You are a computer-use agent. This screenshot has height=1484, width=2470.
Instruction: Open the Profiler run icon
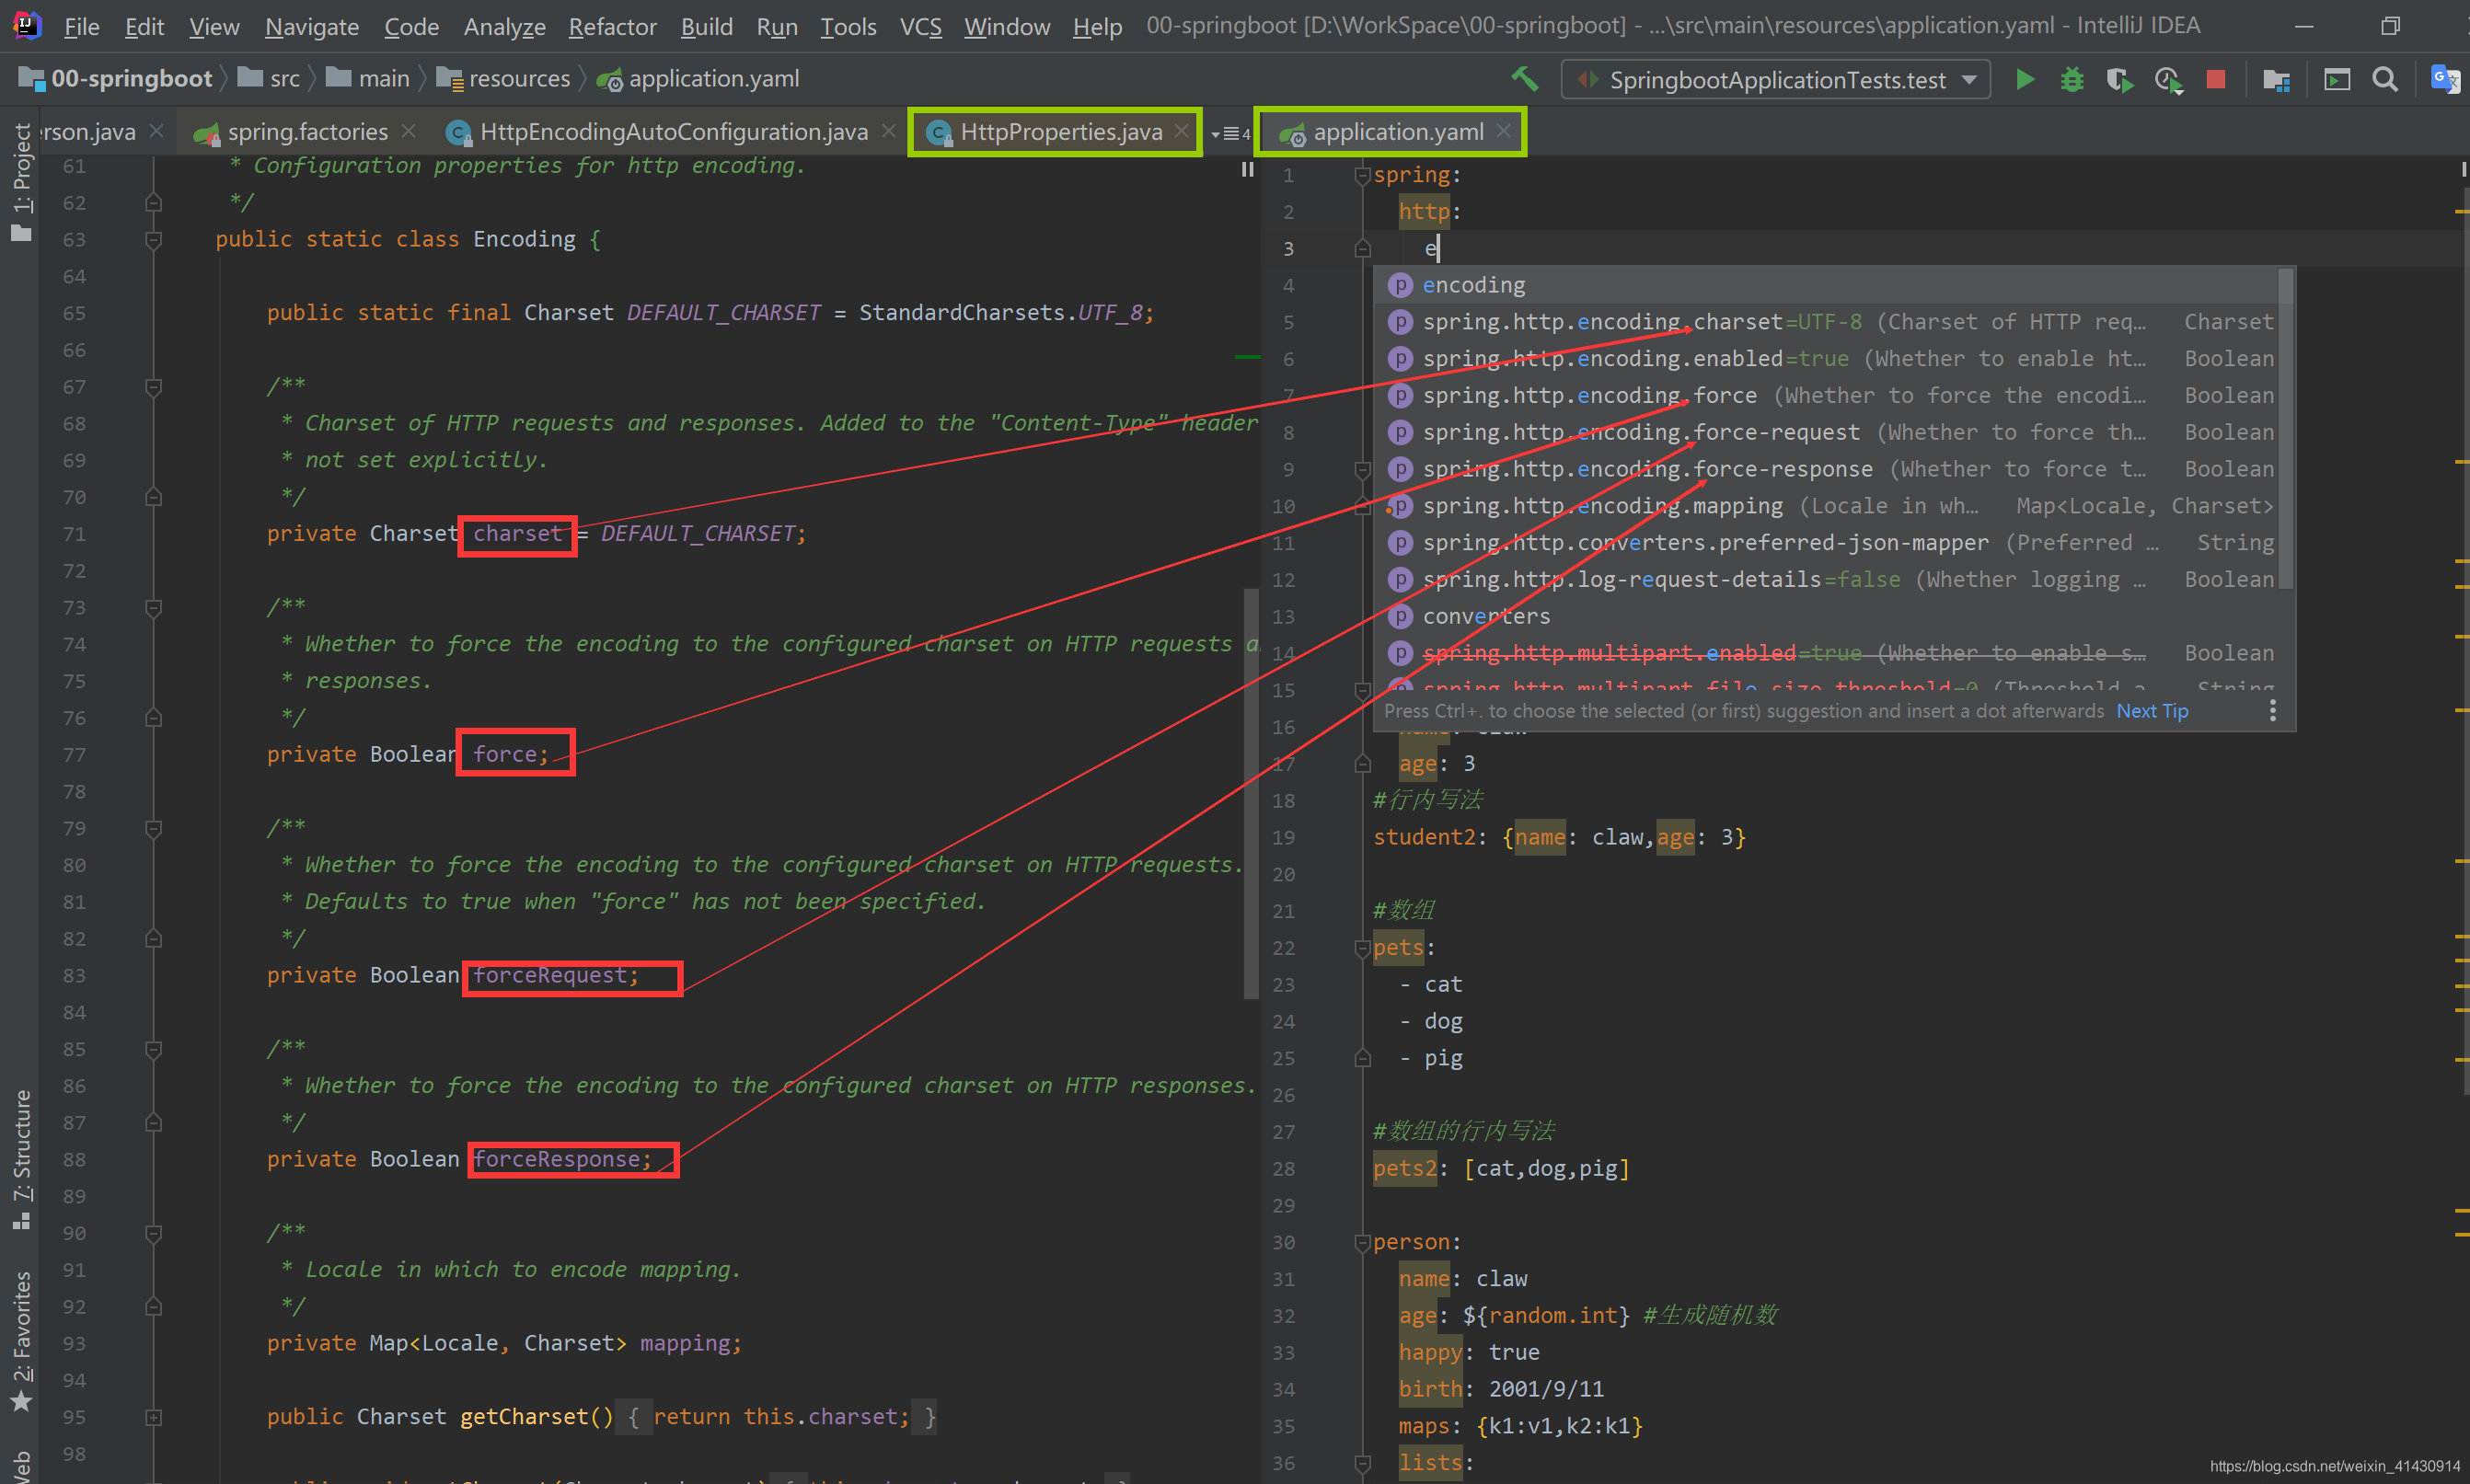coord(2167,79)
